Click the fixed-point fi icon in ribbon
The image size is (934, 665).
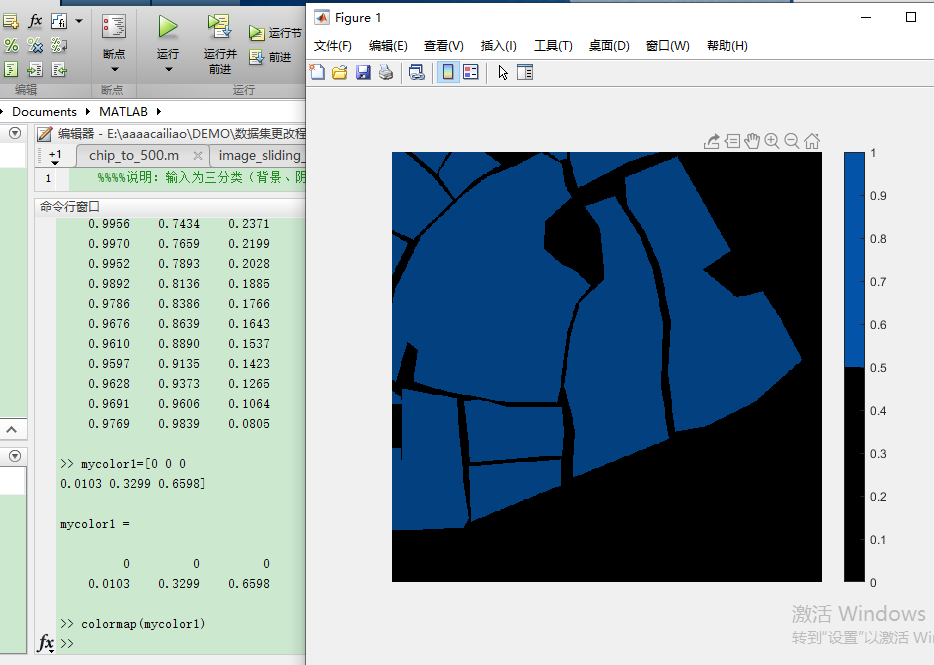[59, 21]
